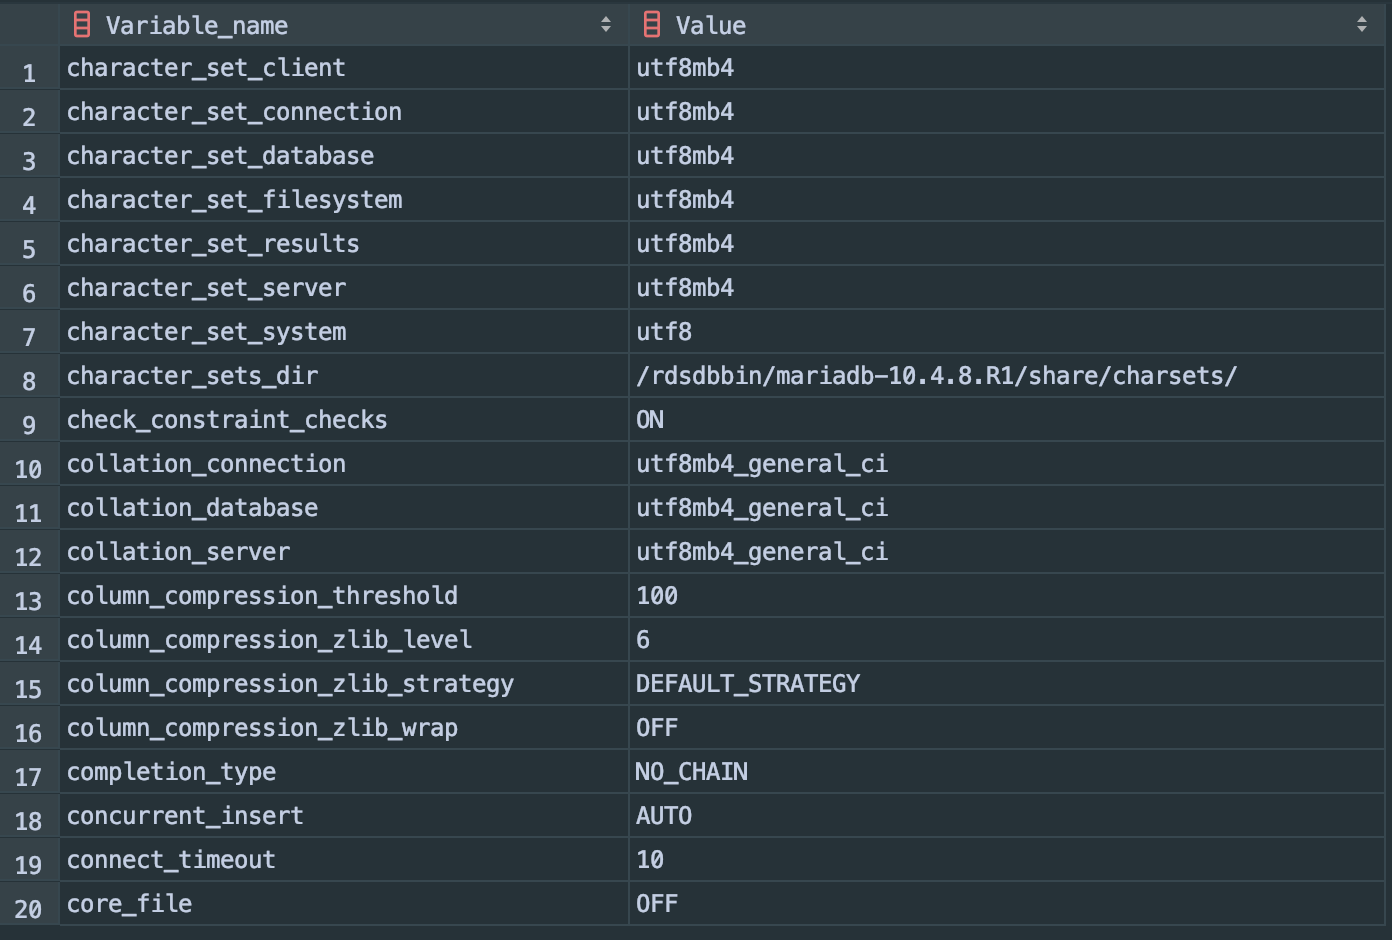
Task: Select the character_set_client cell
Action: click(344, 68)
